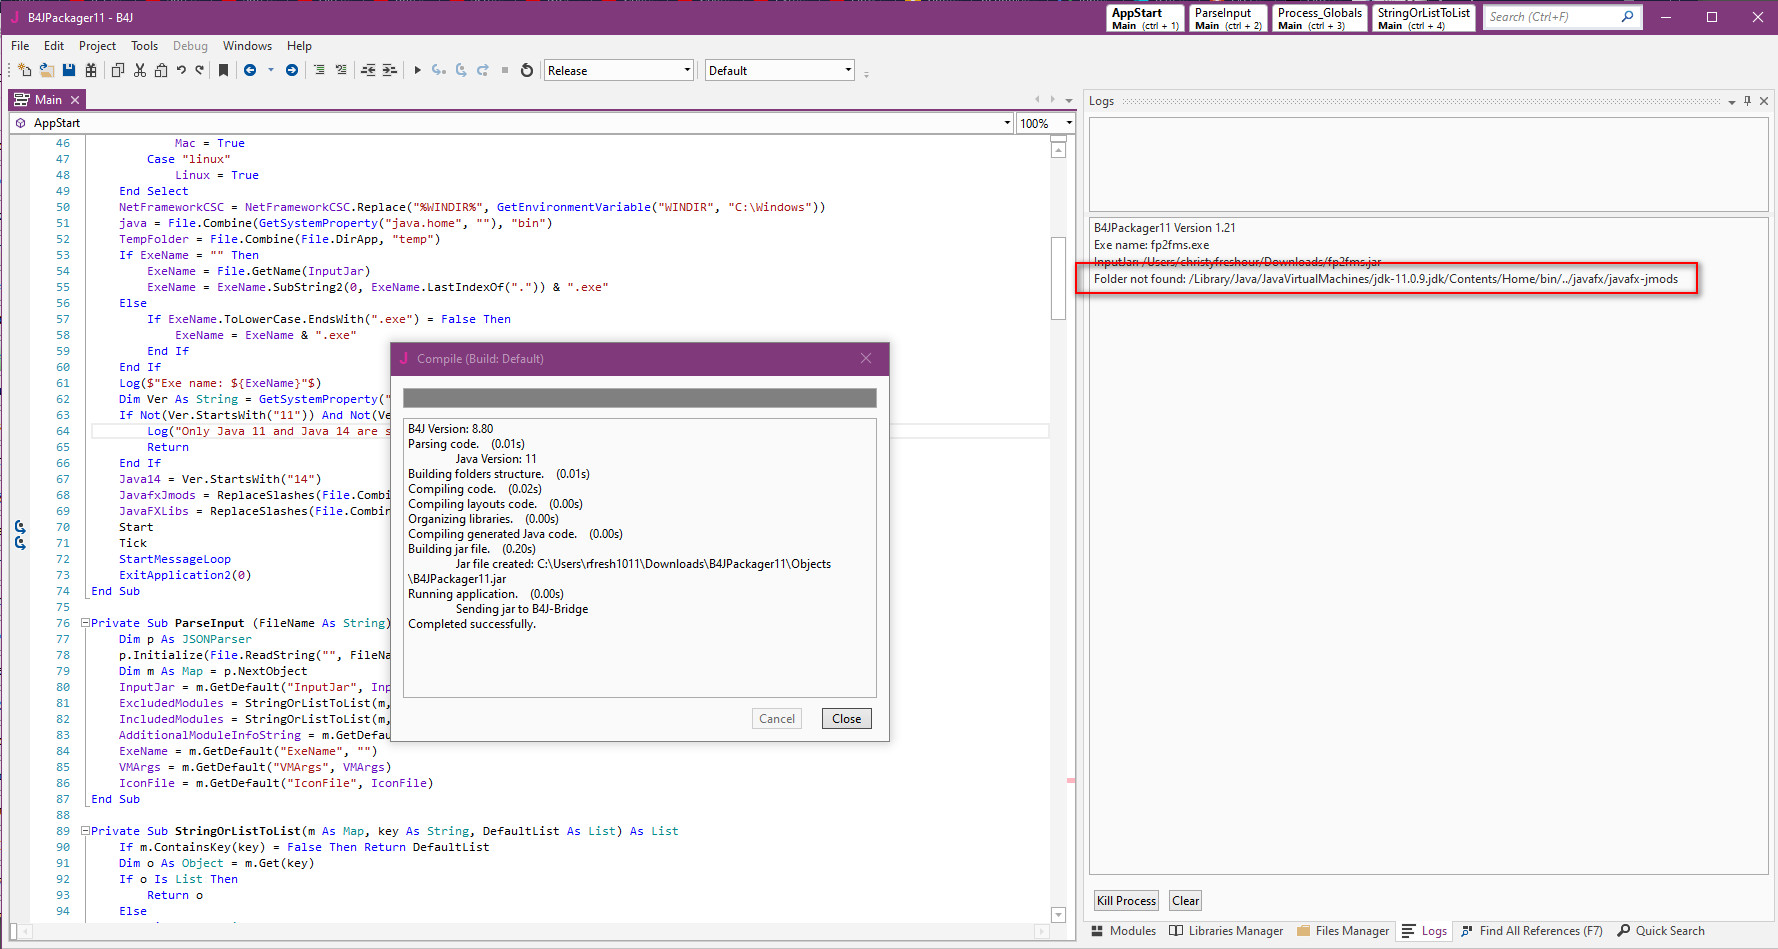1778x949 pixels.
Task: Open the Release build mode dropdown
Action: [x=619, y=70]
